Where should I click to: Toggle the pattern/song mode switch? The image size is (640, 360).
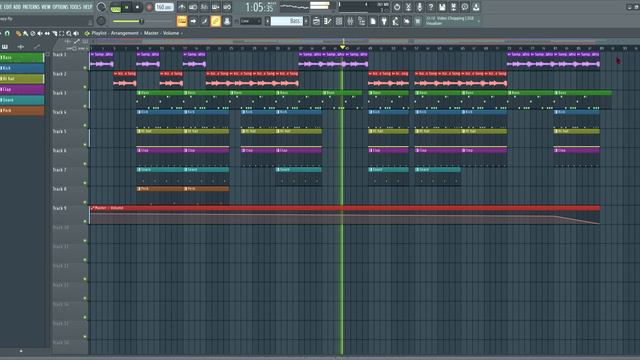coord(116,7)
